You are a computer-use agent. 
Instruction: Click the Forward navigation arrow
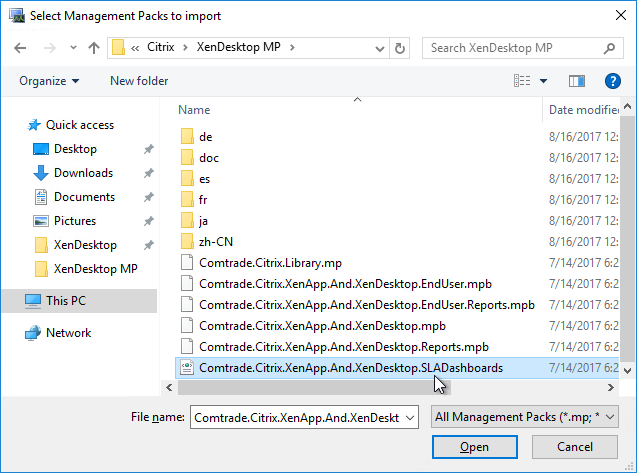(50, 48)
